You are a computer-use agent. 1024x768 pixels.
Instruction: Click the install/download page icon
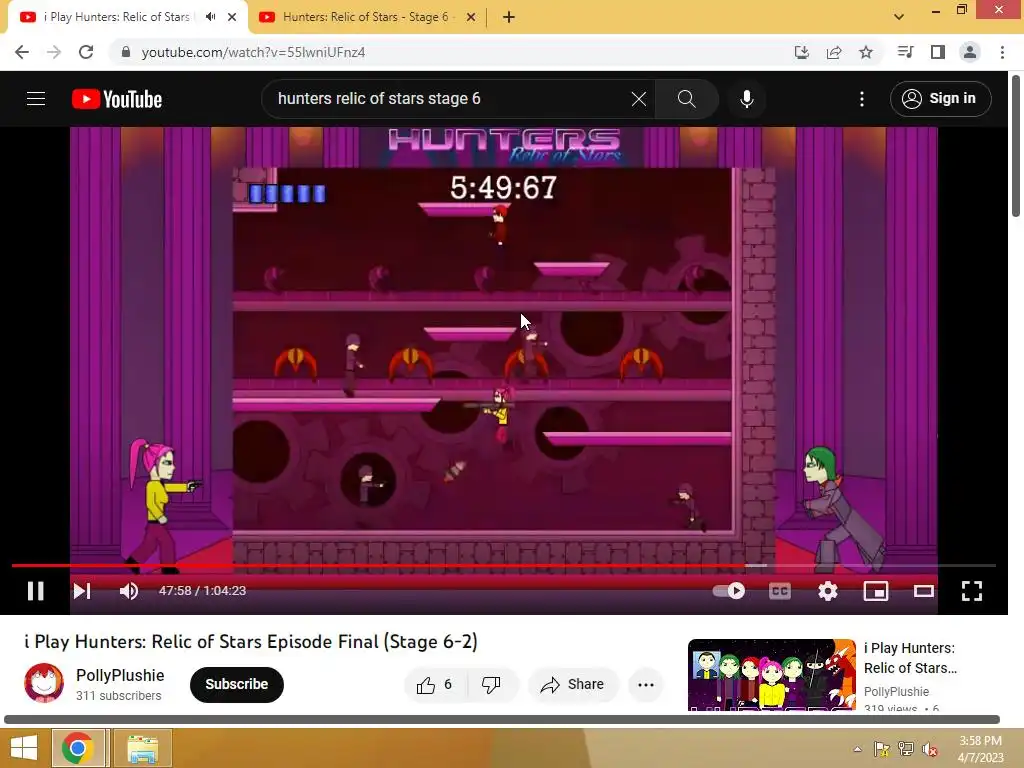click(801, 52)
